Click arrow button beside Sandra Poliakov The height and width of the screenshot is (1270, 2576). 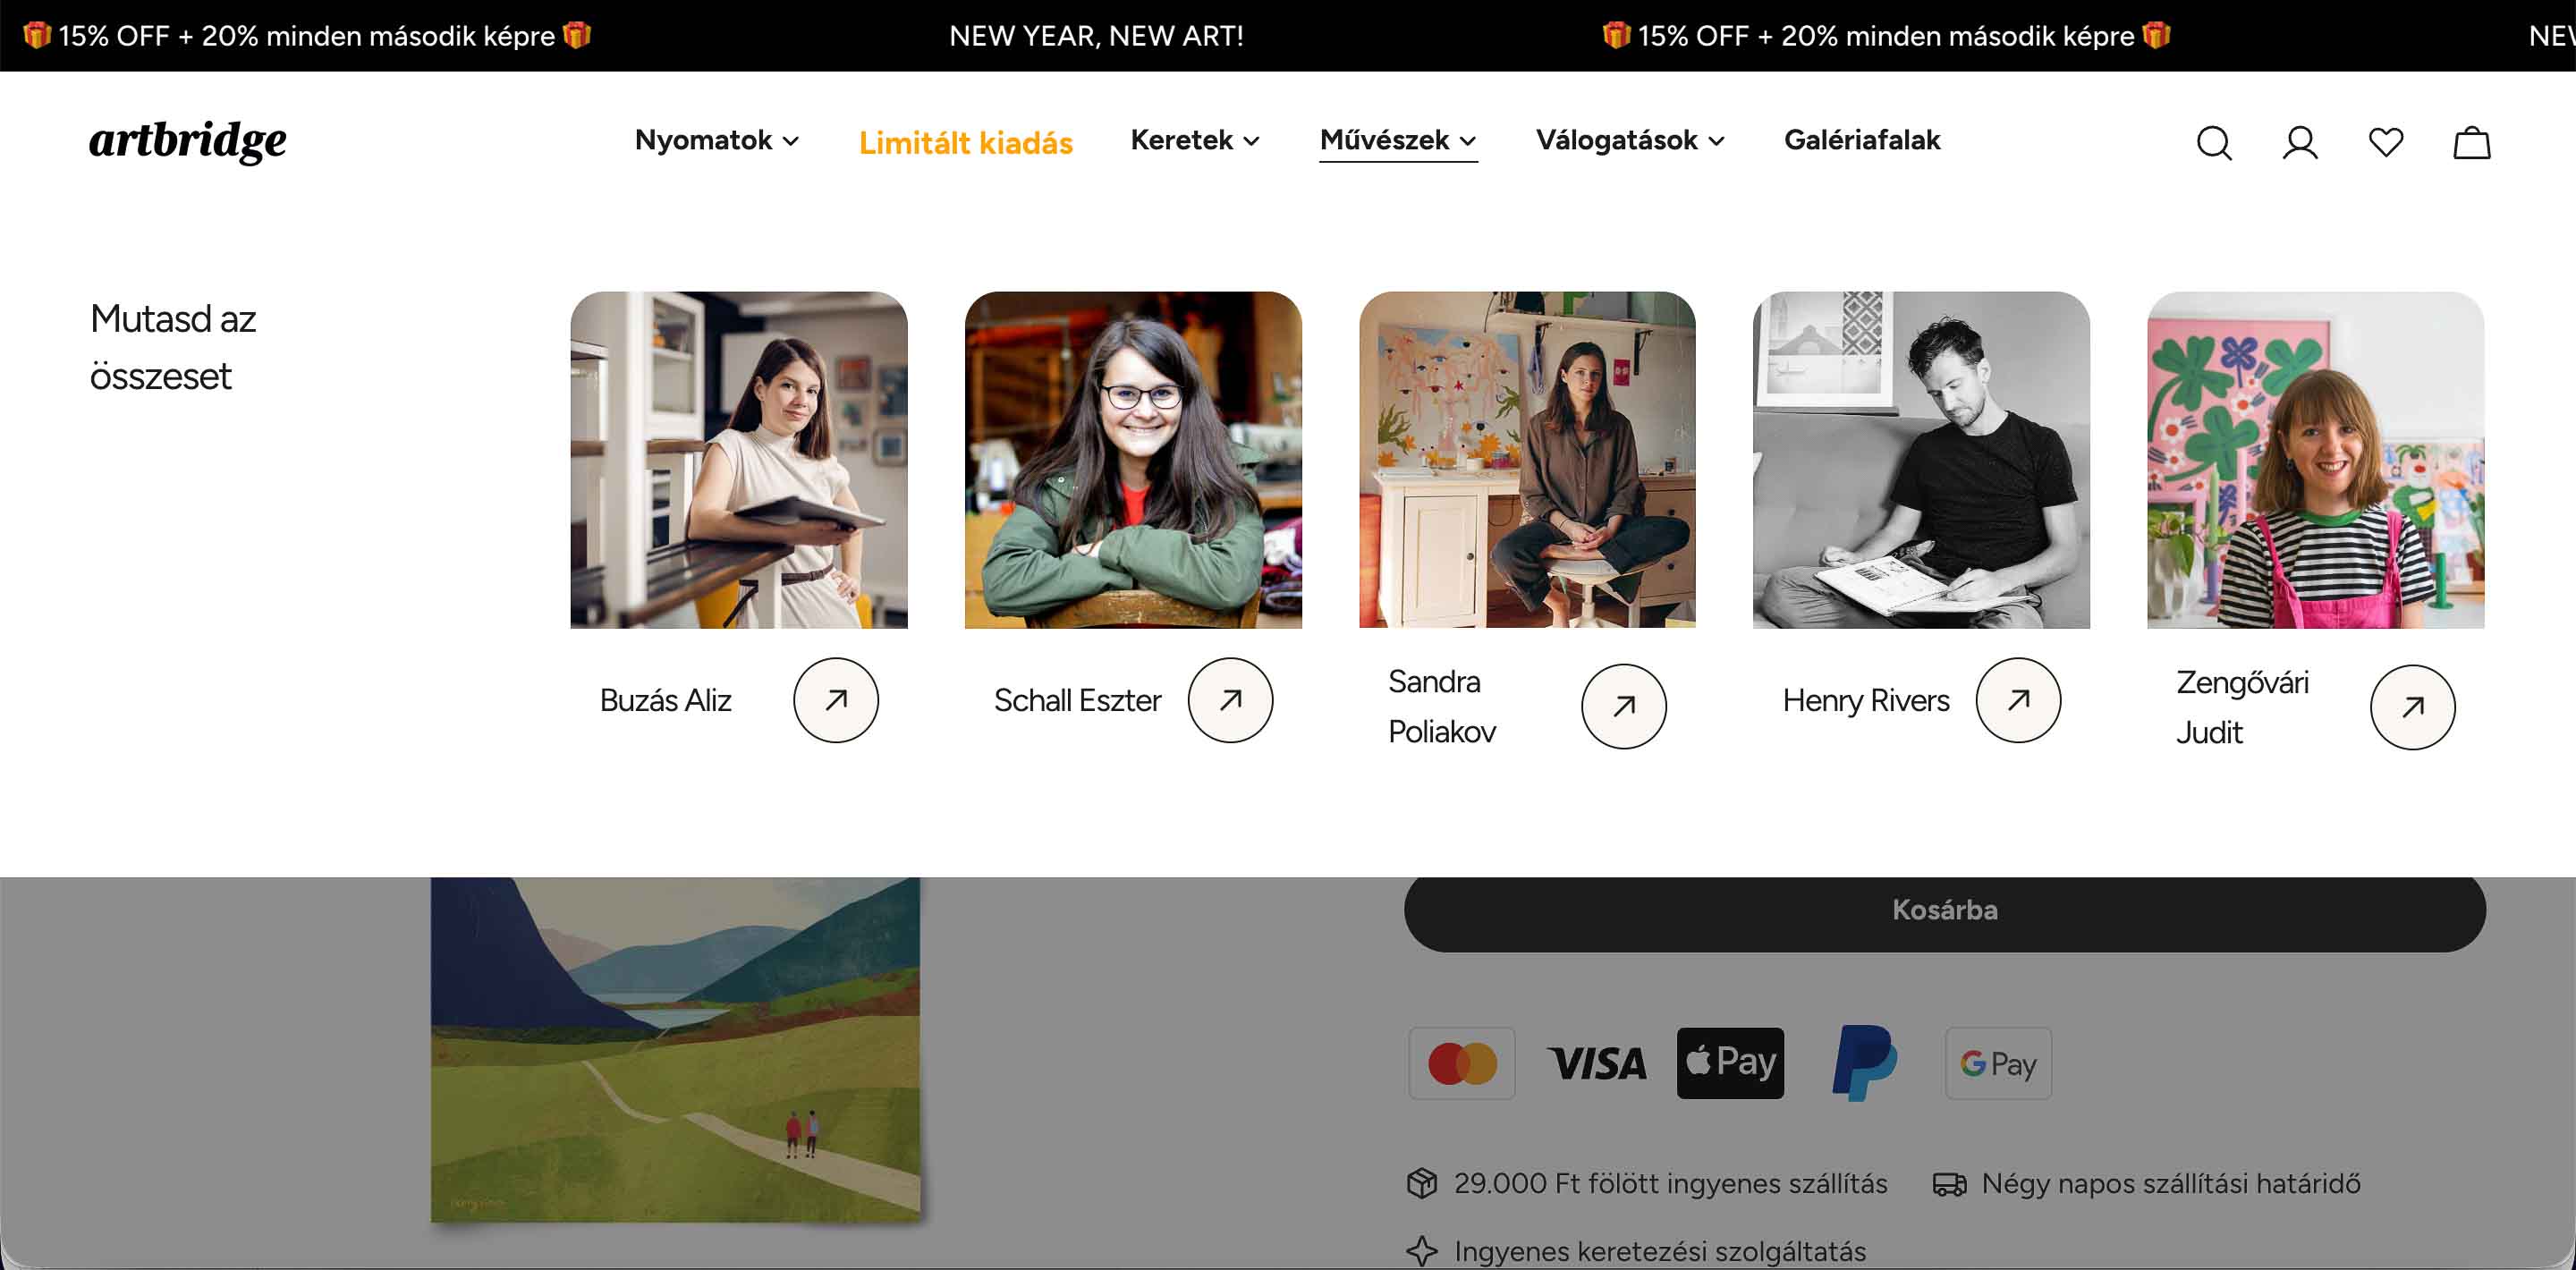(x=1623, y=706)
